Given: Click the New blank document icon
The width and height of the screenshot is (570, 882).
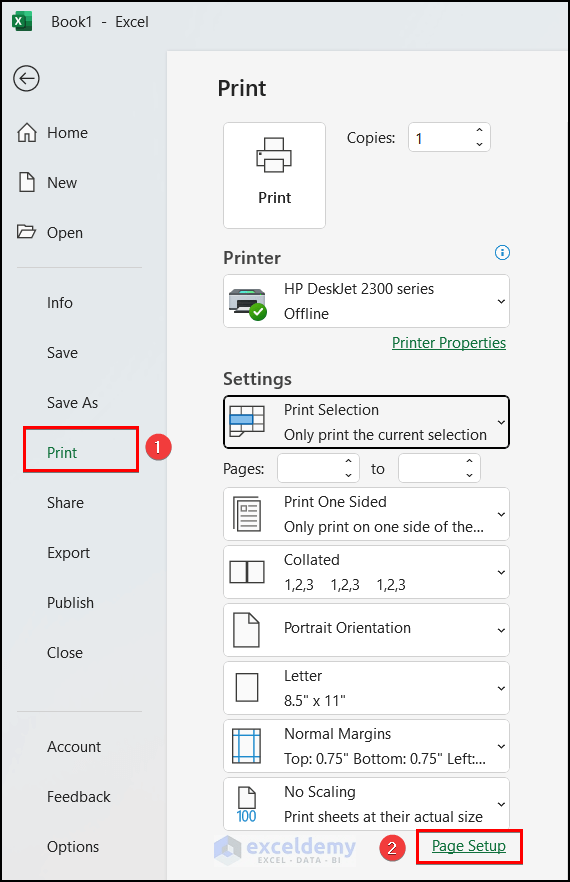Looking at the screenshot, I should (x=26, y=182).
